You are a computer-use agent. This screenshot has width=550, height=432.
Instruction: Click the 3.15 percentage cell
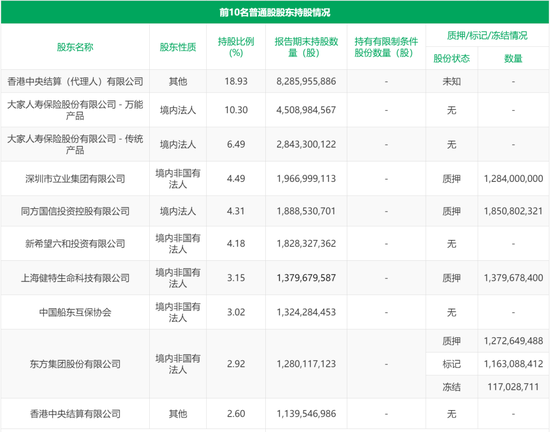[x=236, y=278]
